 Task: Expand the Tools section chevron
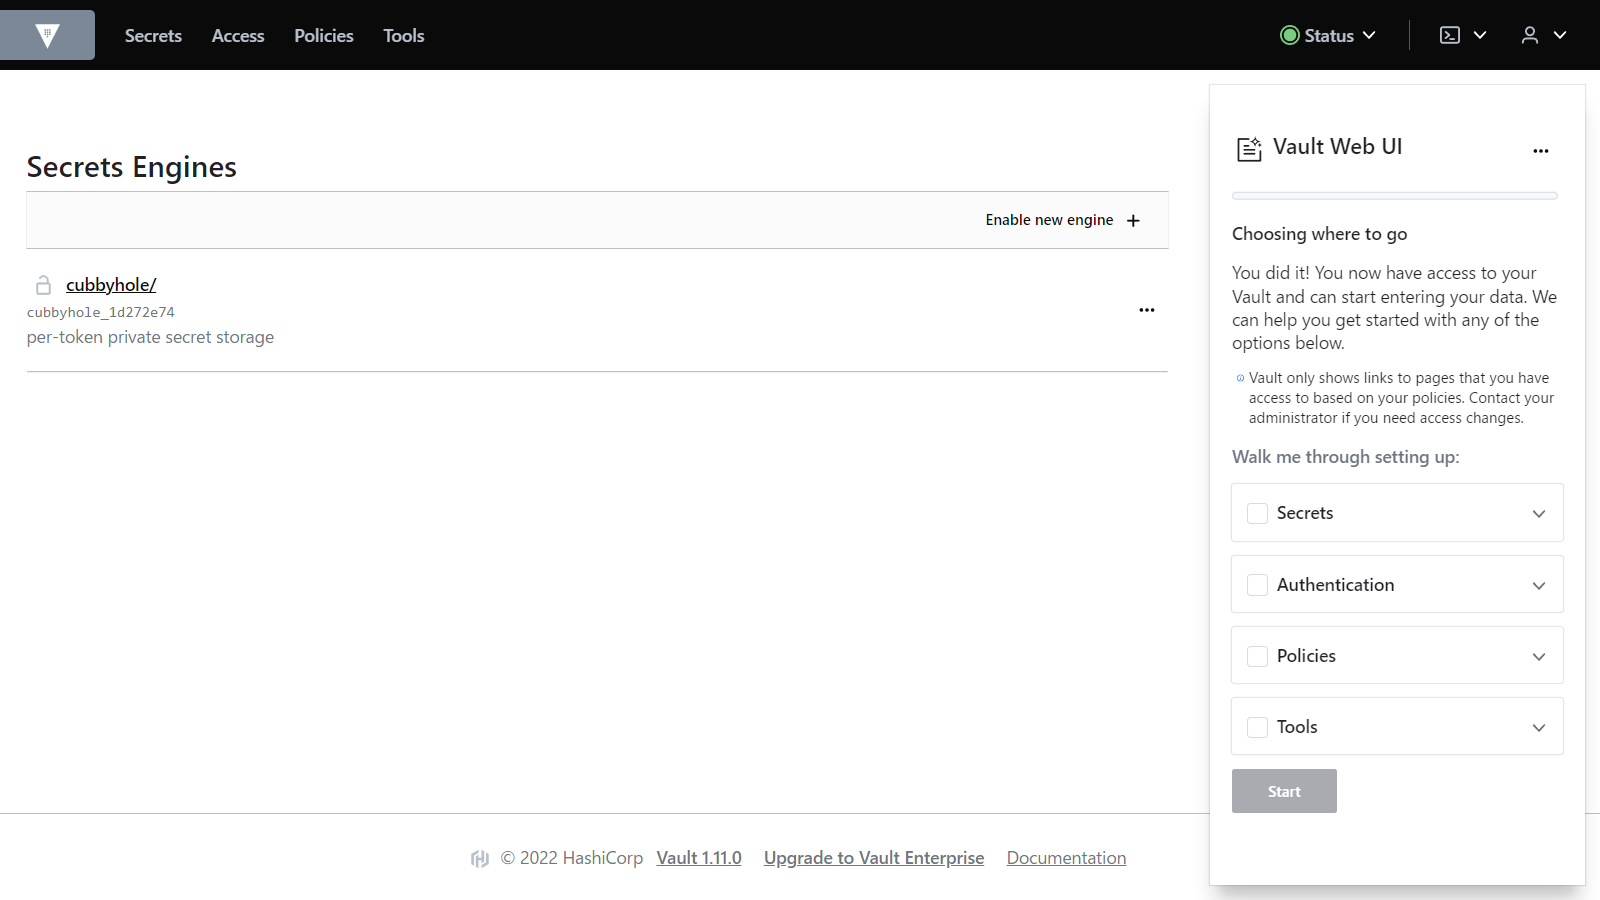pos(1538,727)
